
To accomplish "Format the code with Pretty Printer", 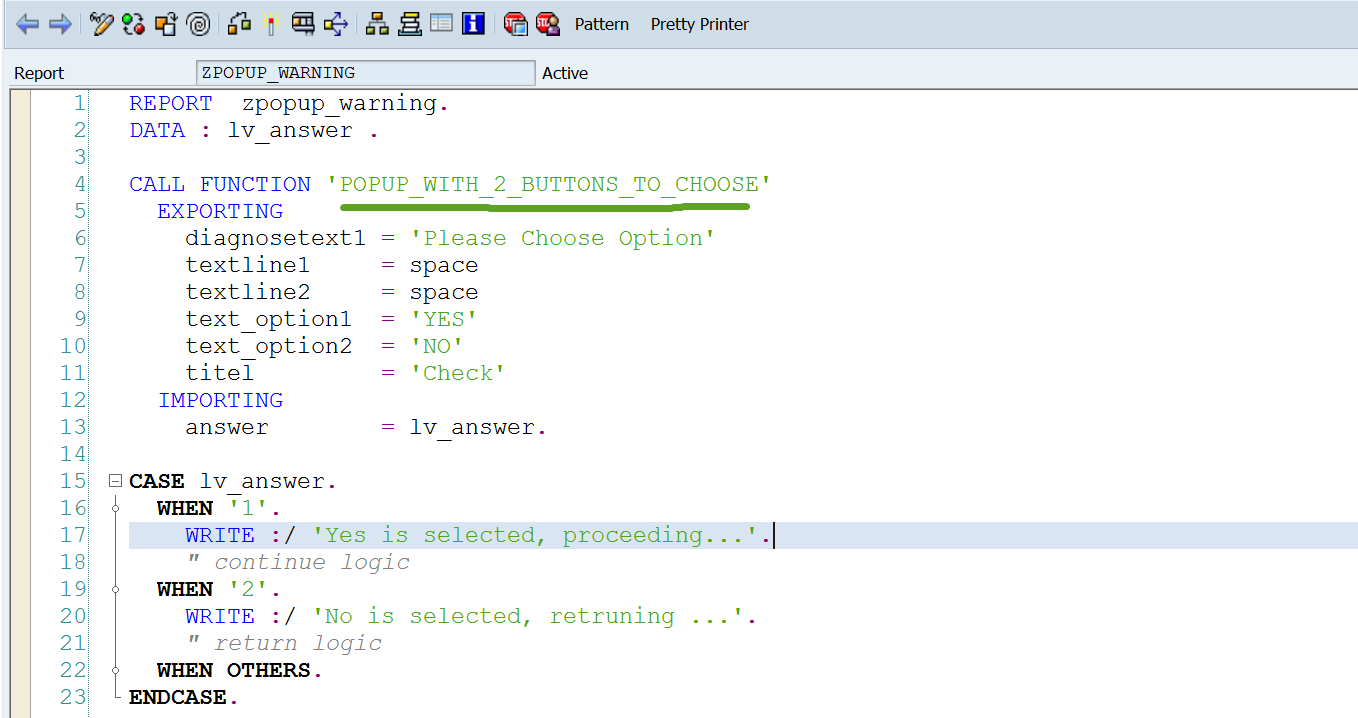I will 699,24.
